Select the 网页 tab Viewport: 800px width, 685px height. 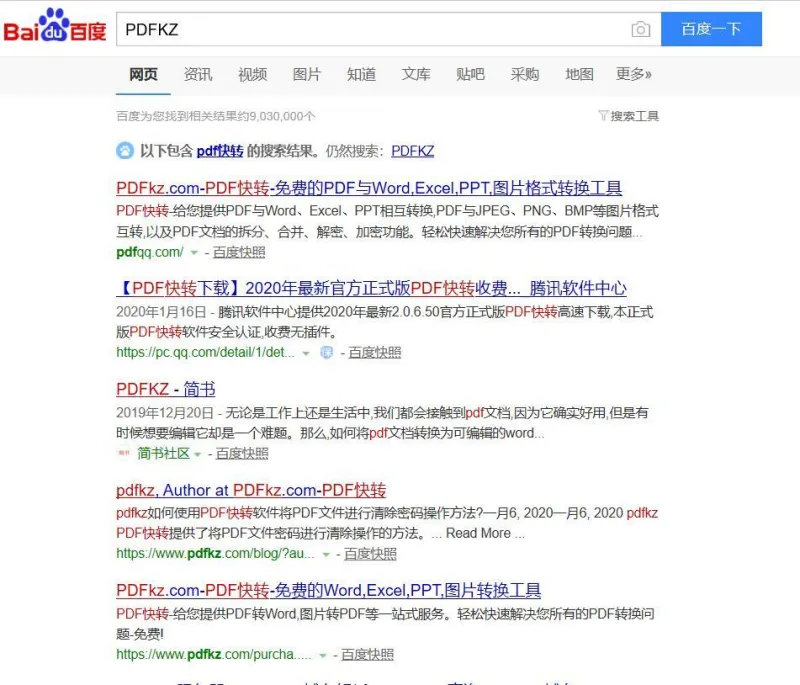click(x=143, y=74)
